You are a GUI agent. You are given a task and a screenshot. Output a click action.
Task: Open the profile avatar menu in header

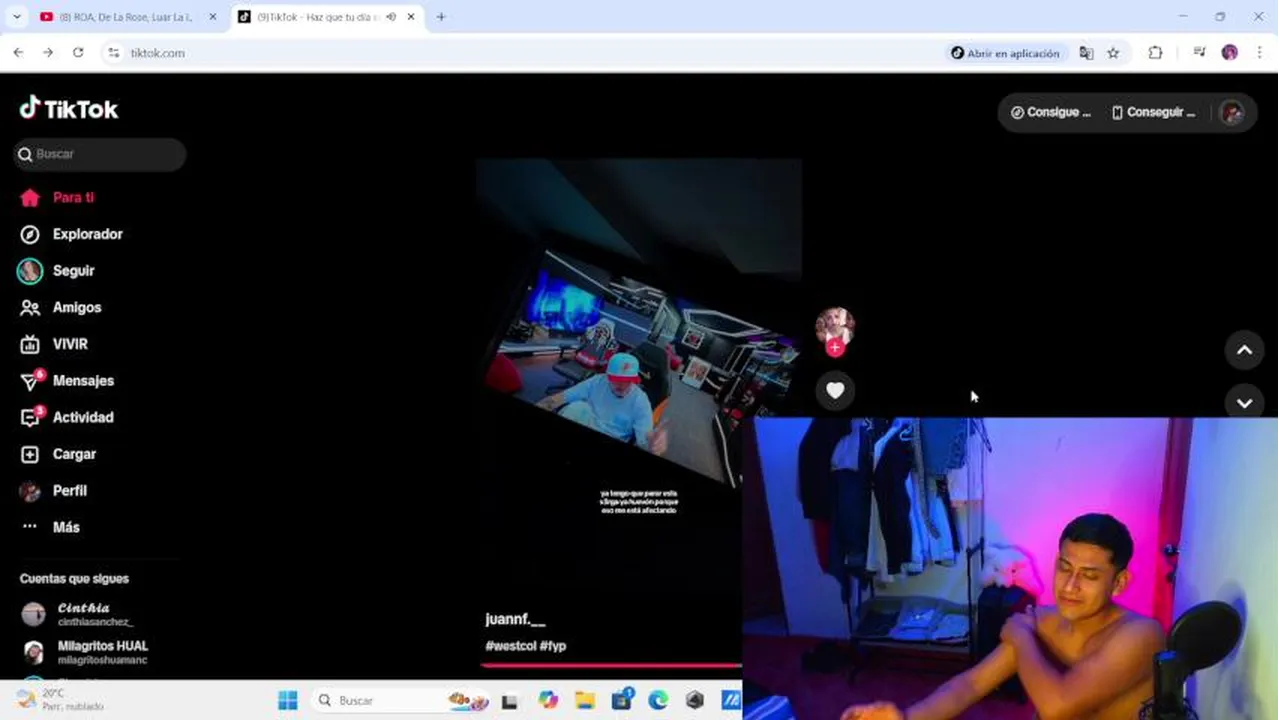click(x=1232, y=112)
